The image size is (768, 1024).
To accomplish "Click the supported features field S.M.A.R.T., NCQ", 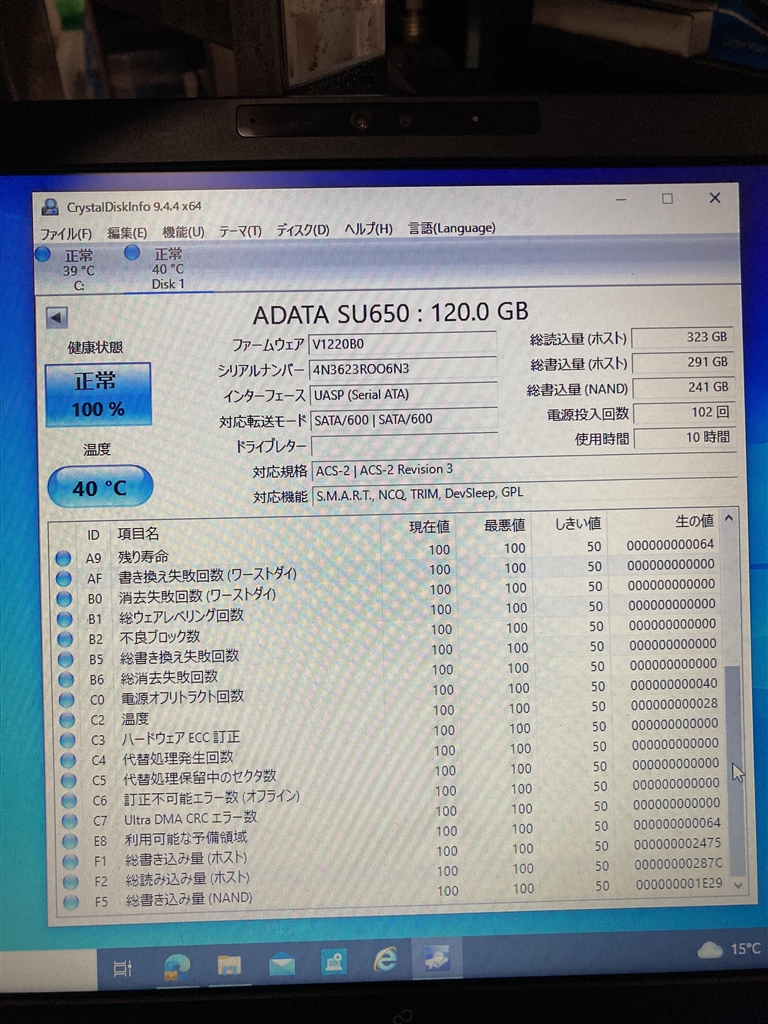I will pyautogui.click(x=526, y=494).
